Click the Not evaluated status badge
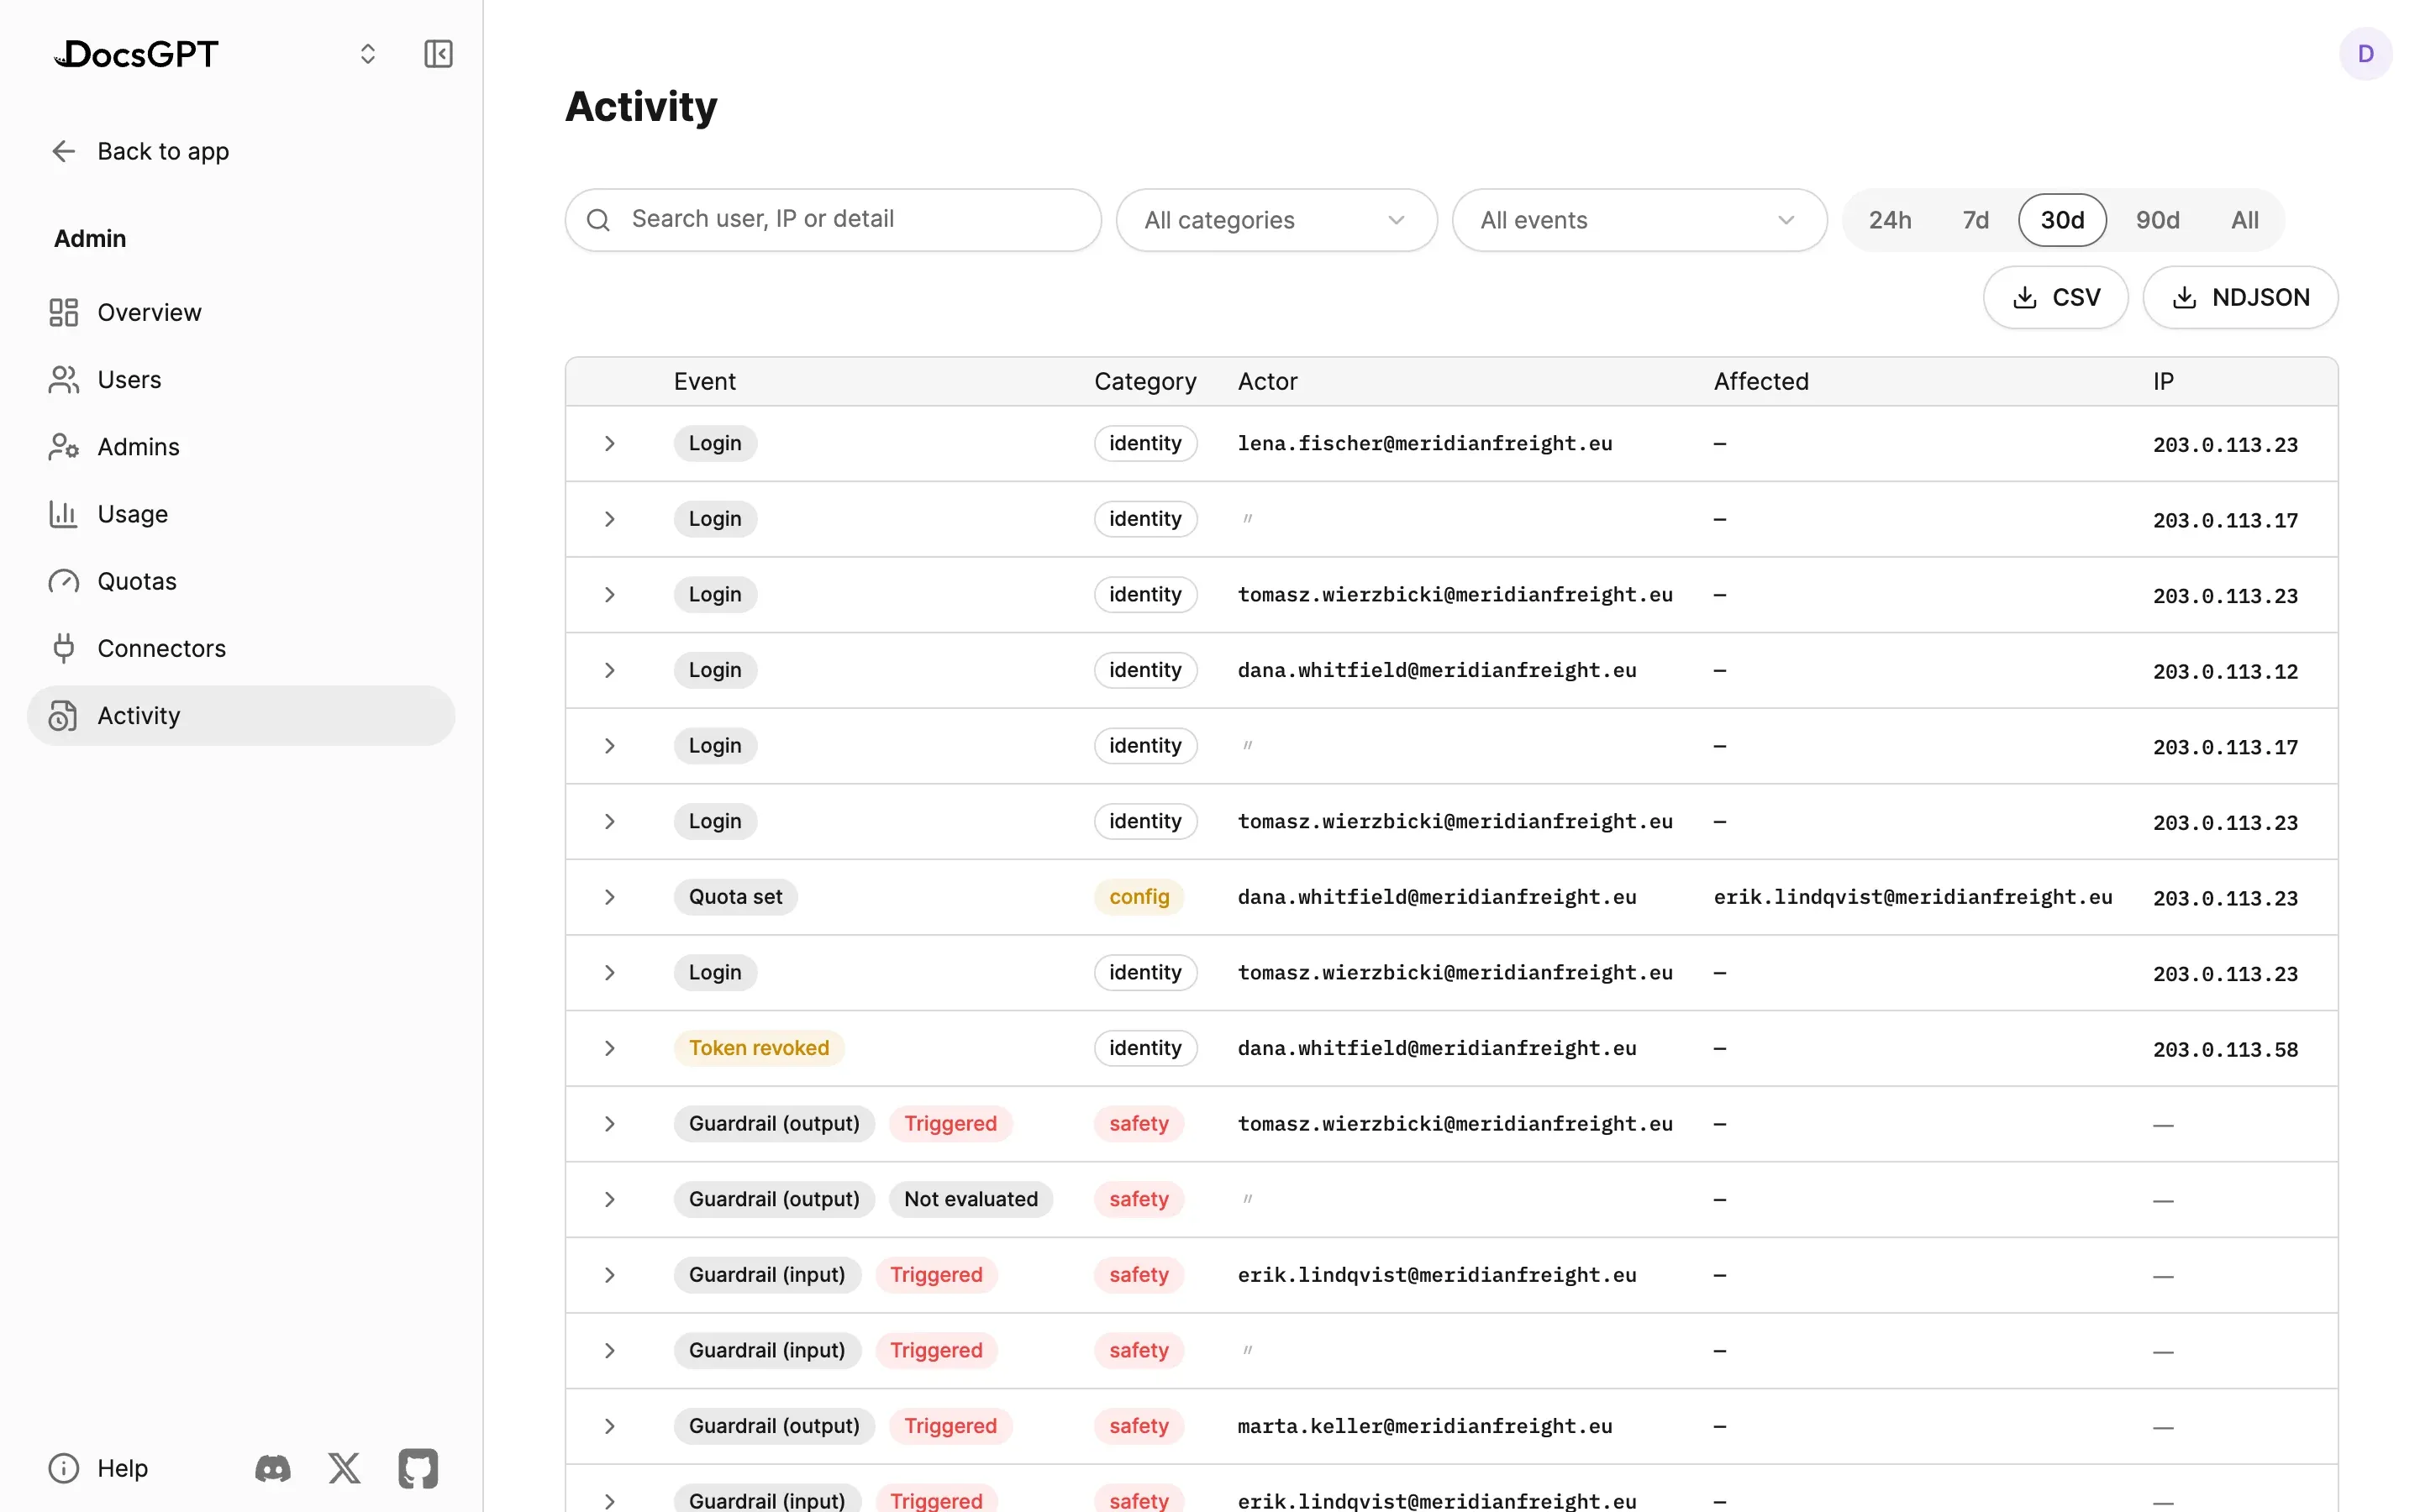The height and width of the screenshot is (1512, 2420). [x=970, y=1199]
